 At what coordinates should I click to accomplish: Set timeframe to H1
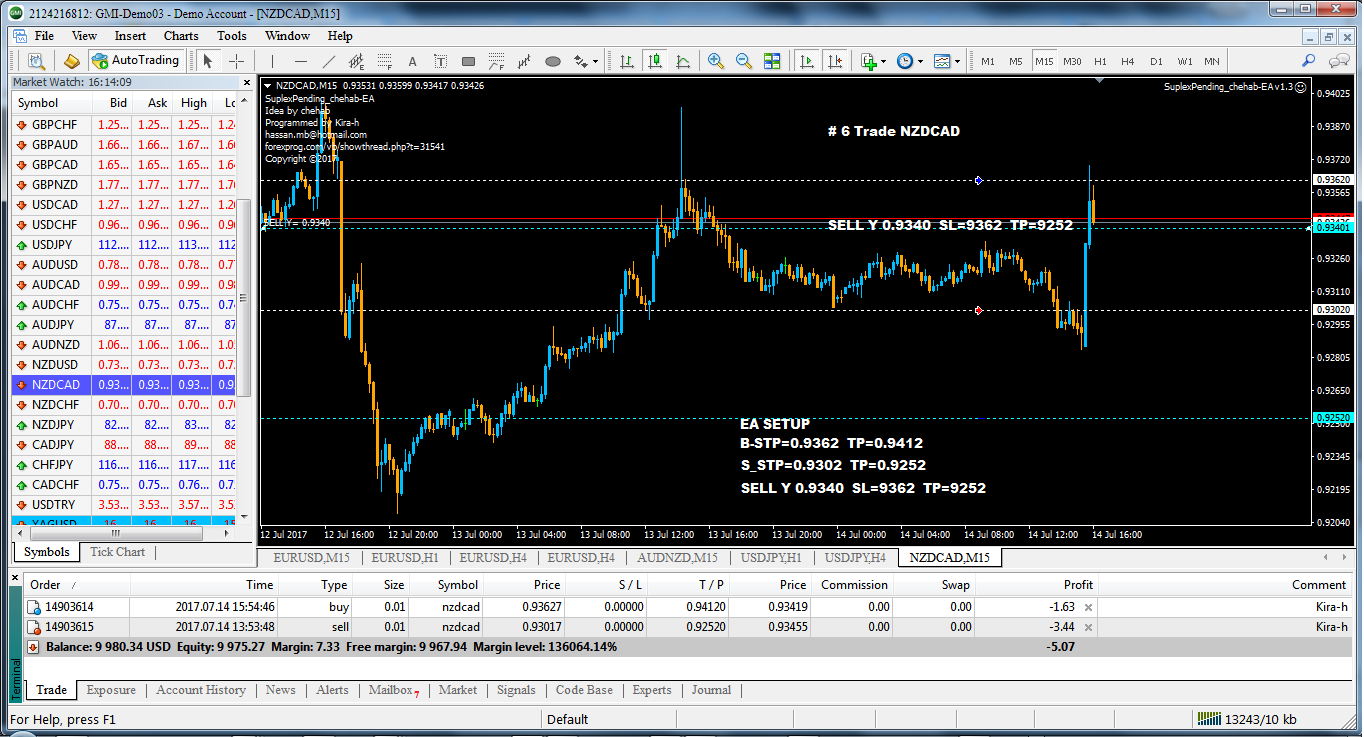click(1100, 61)
